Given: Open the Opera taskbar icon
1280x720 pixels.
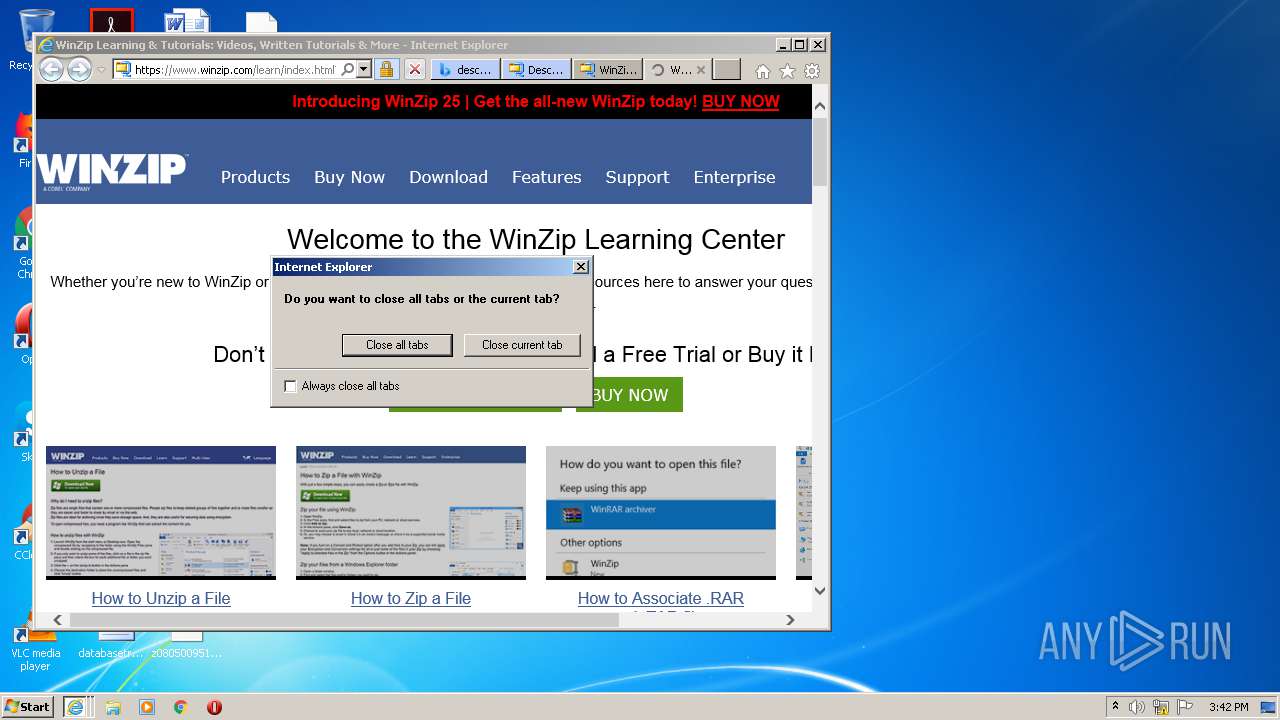Looking at the screenshot, I should coord(214,707).
